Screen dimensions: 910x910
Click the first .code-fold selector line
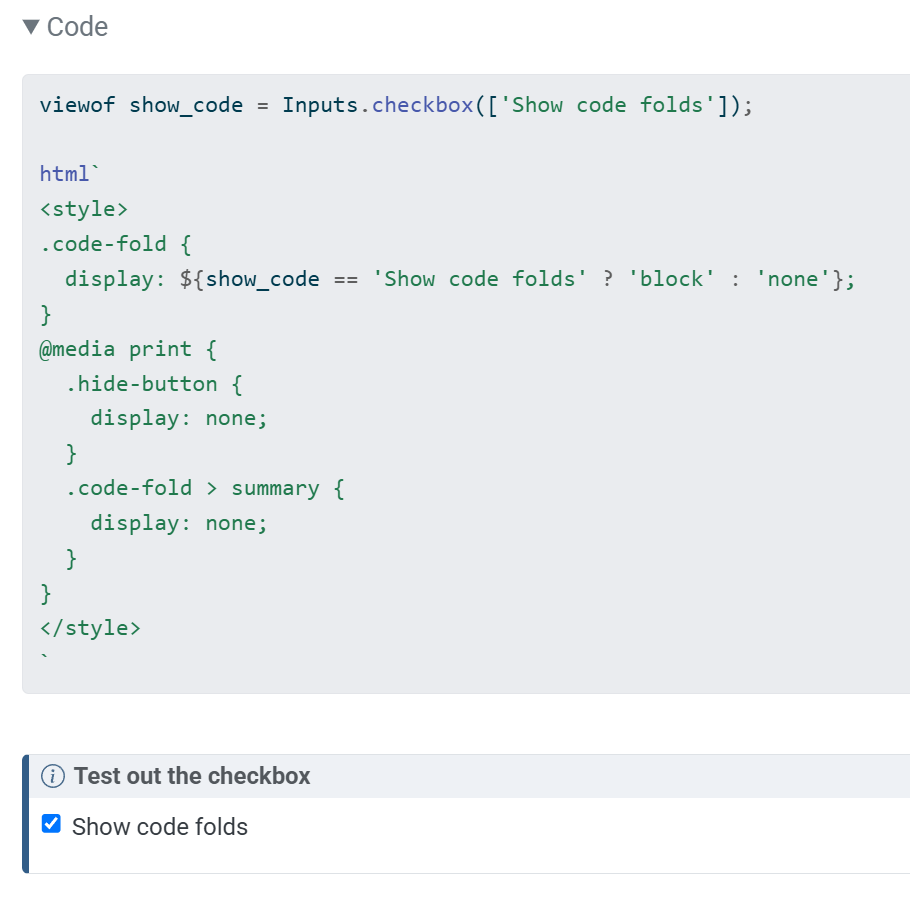tap(115, 244)
